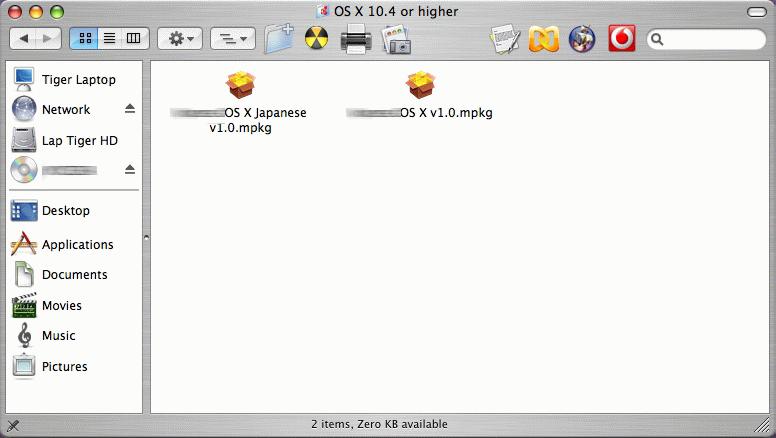Click the toolbar hide pill button
This screenshot has width=776, height=438.
[x=757, y=12]
